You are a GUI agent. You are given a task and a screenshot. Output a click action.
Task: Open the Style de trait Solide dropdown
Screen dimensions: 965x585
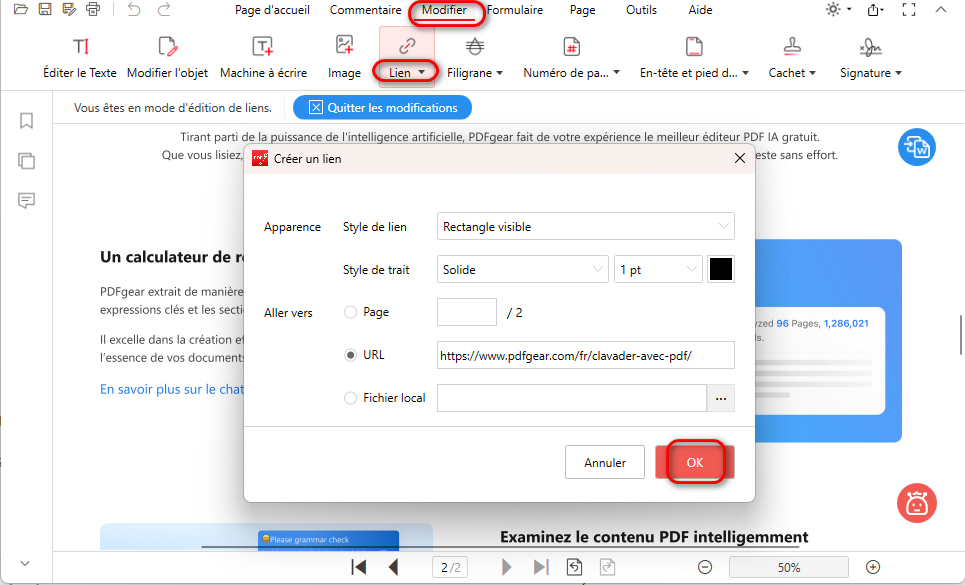pyautogui.click(x=523, y=269)
